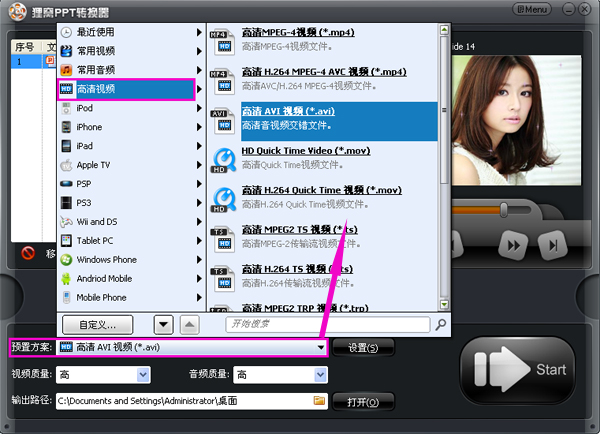600x434 pixels.
Task: Click the 高清MPEG-4视频 (*.mp4) title text
Action: 298,33
